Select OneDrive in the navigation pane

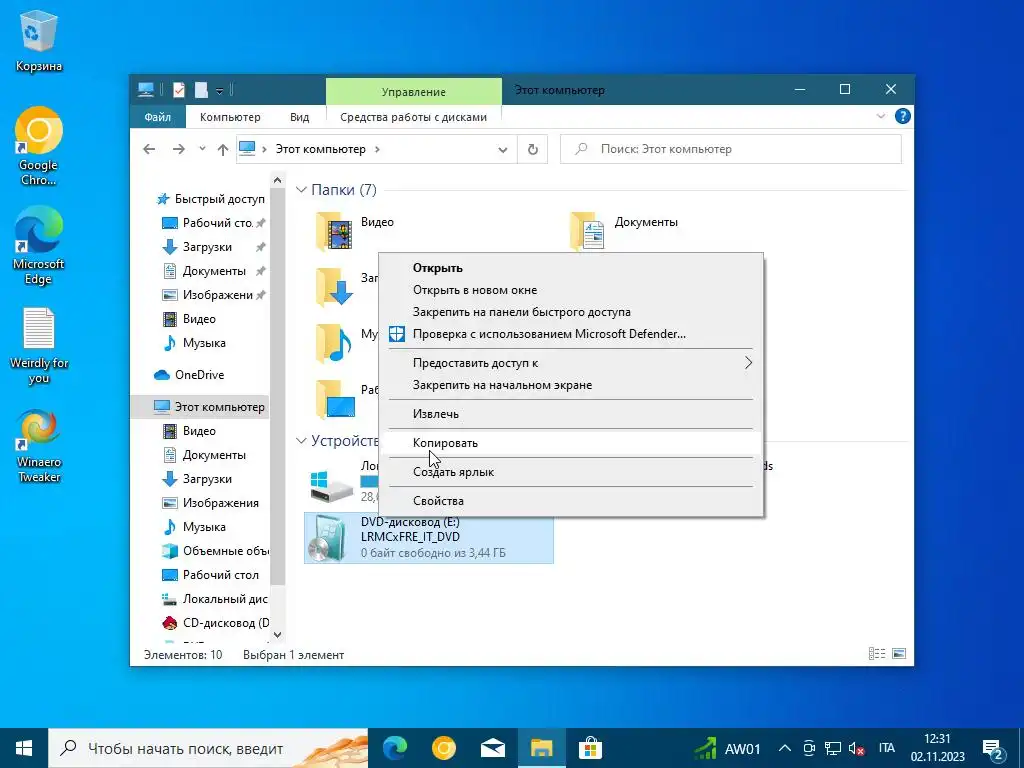pos(189,375)
